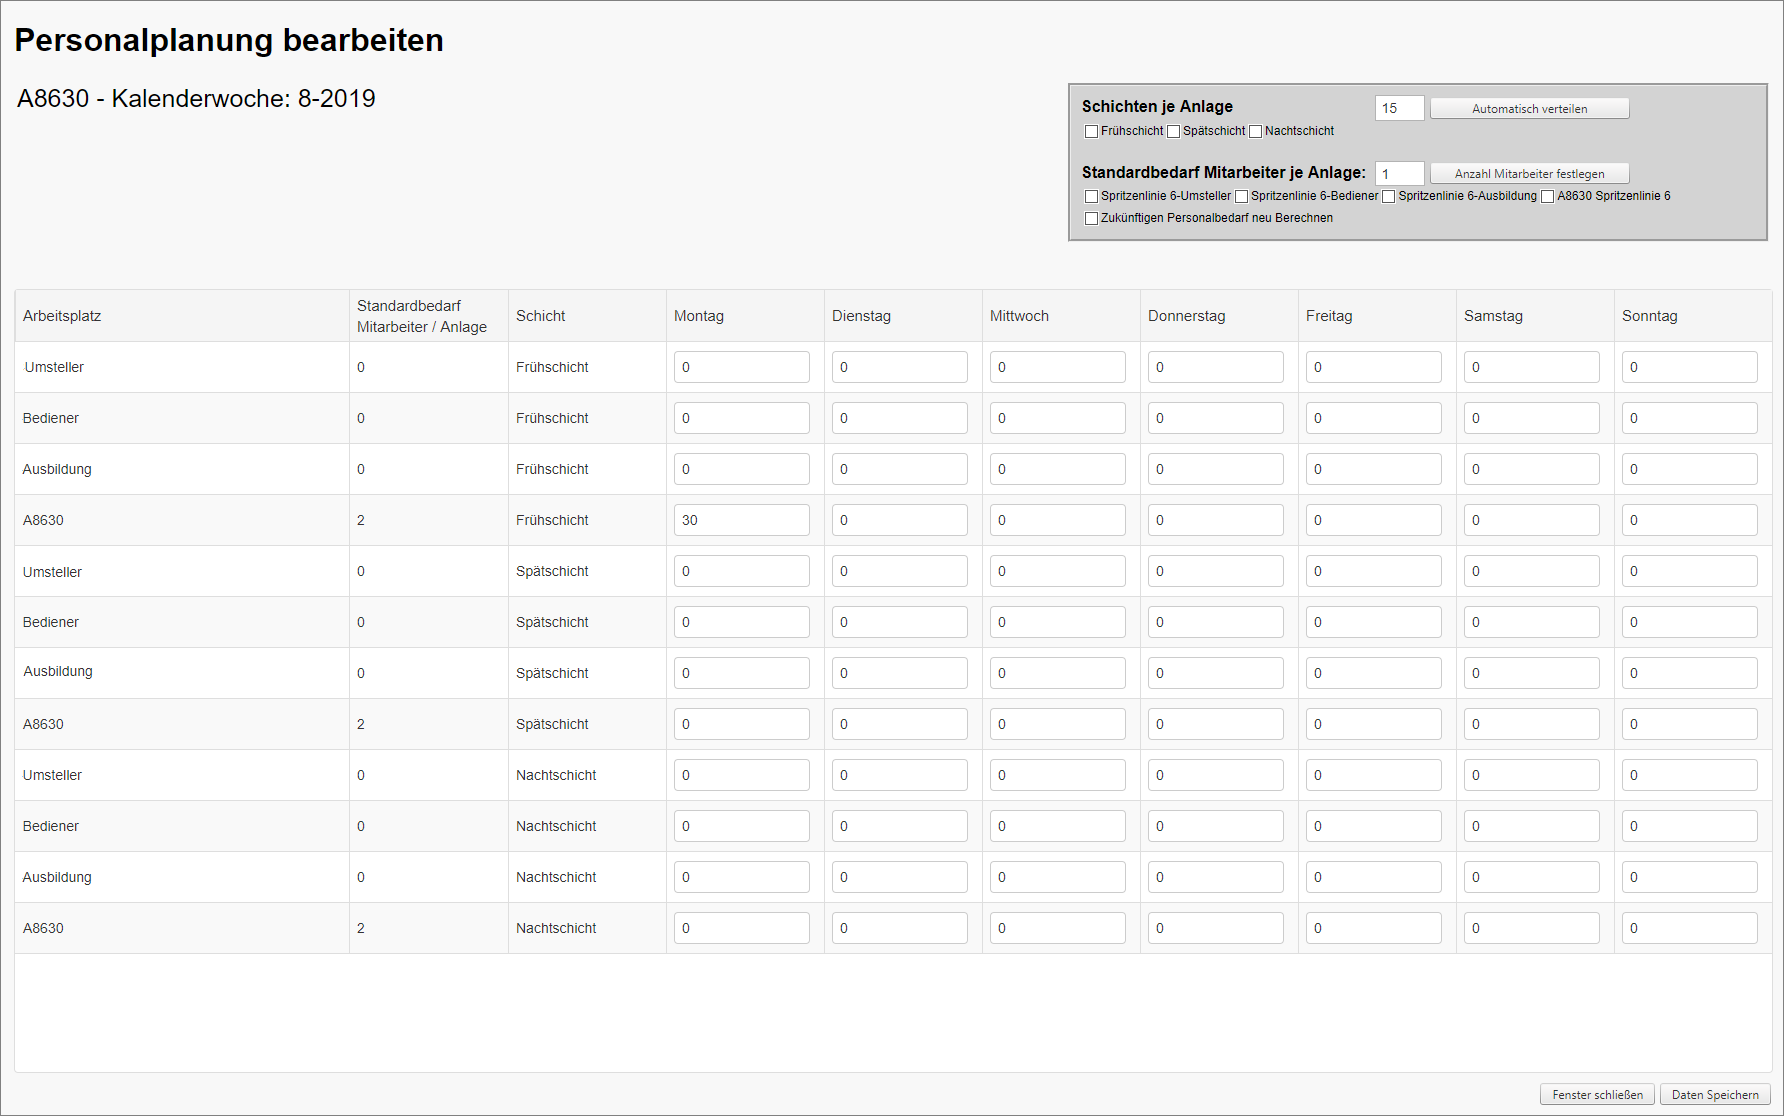The width and height of the screenshot is (1784, 1116).
Task: Click Samstag field in A8630 Spätschicht row
Action: tap(1531, 724)
